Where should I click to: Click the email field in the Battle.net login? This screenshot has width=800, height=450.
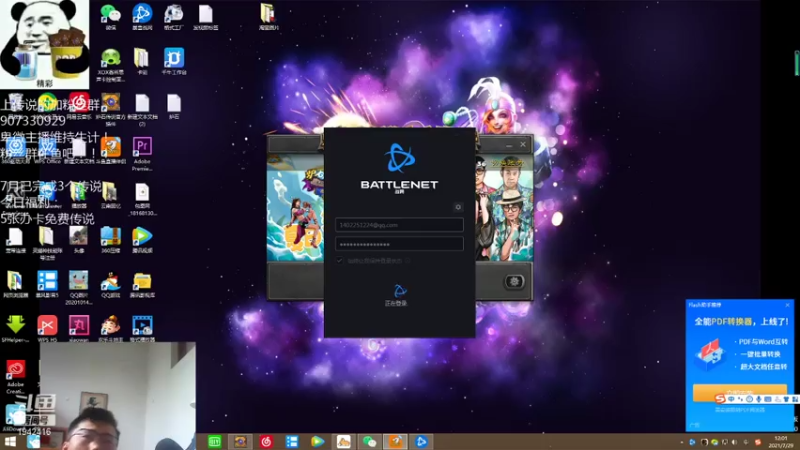pos(399,224)
